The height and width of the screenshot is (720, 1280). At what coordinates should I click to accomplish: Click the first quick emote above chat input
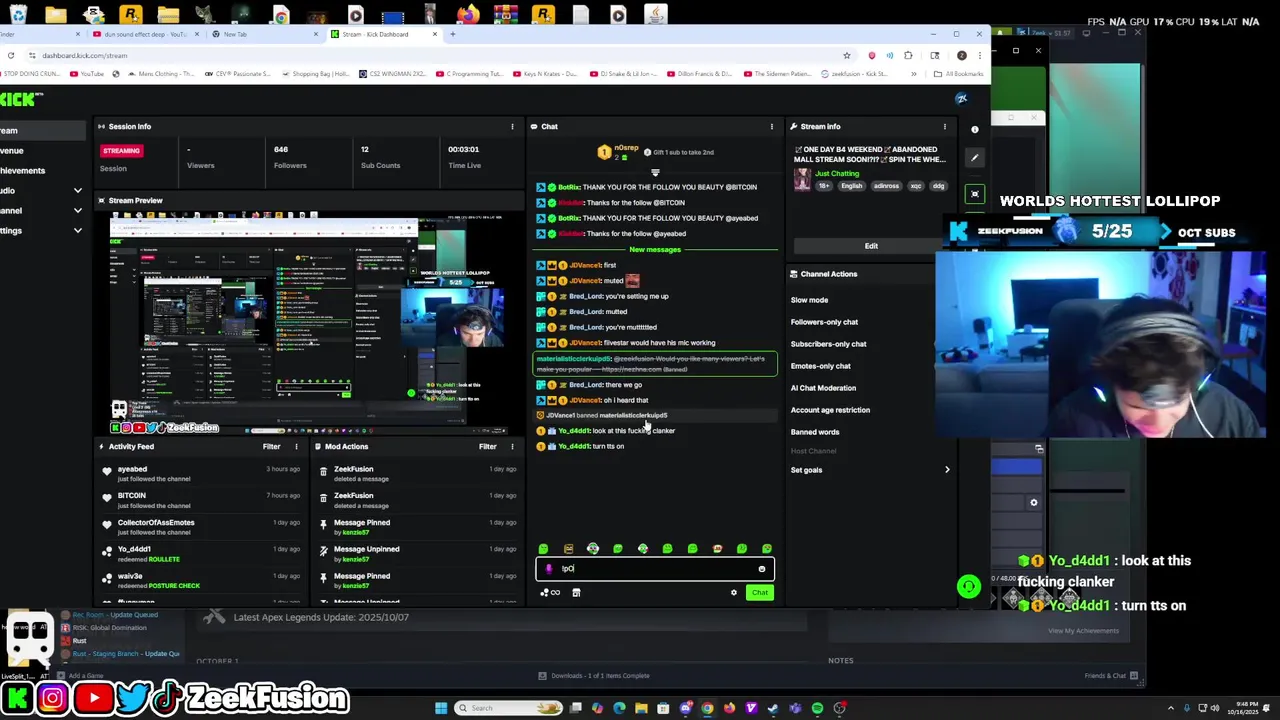tap(543, 548)
